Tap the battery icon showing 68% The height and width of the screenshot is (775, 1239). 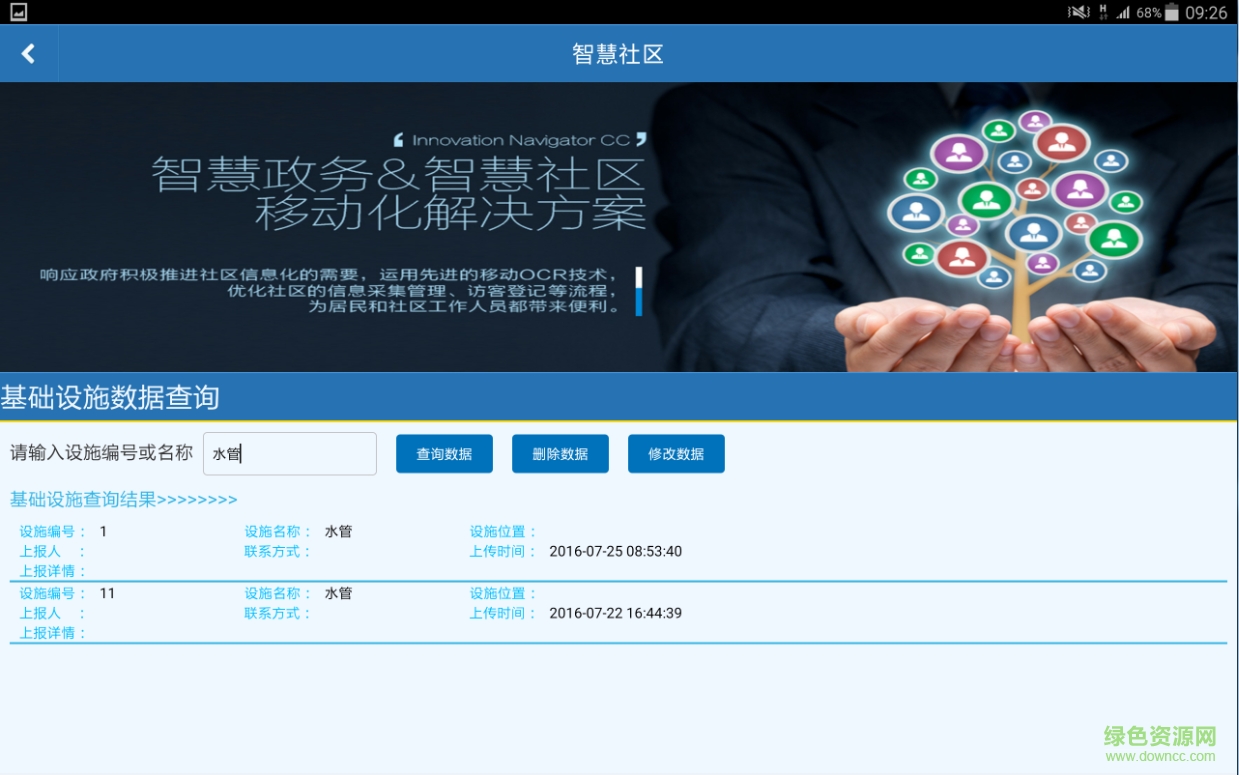[x=1171, y=13]
